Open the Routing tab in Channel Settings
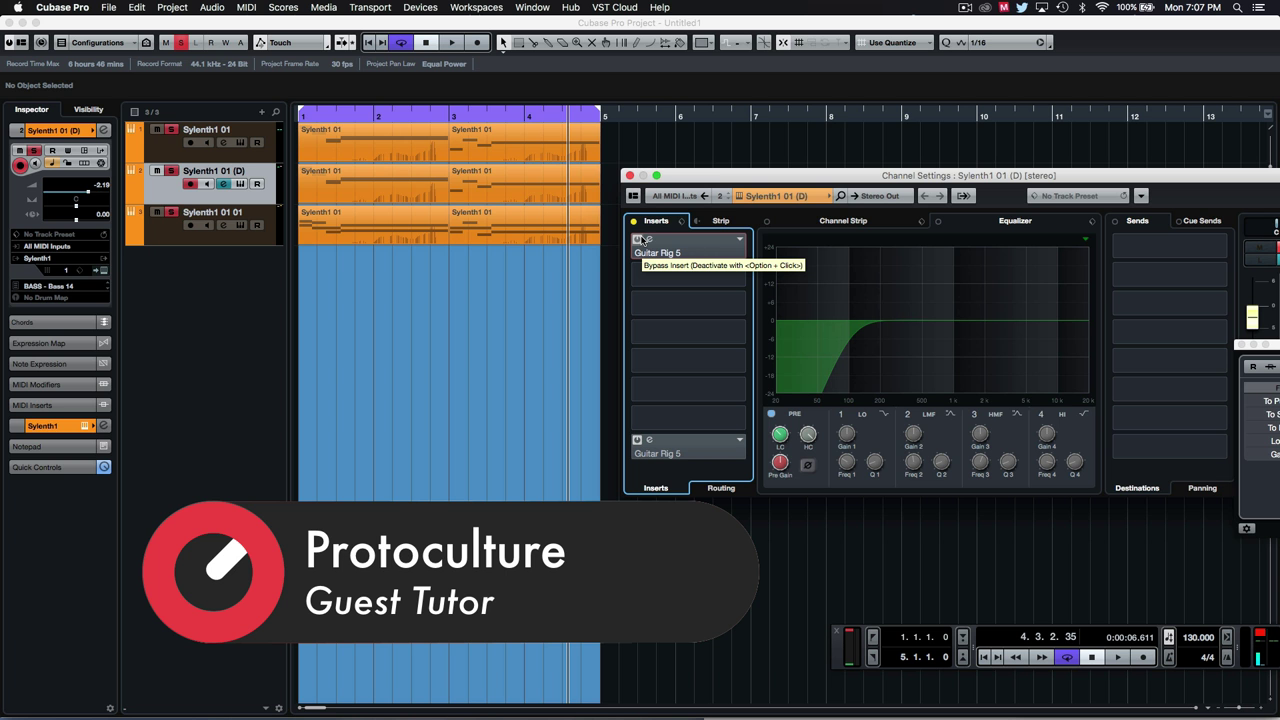 click(x=721, y=488)
